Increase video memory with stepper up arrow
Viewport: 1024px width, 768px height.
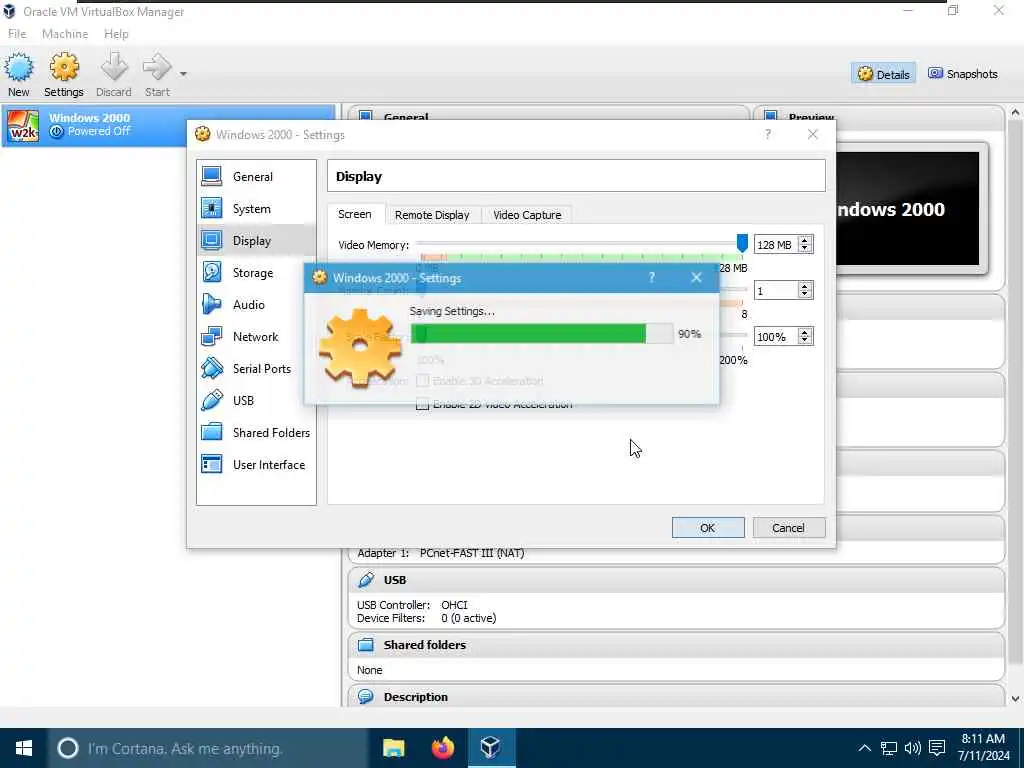tap(805, 240)
